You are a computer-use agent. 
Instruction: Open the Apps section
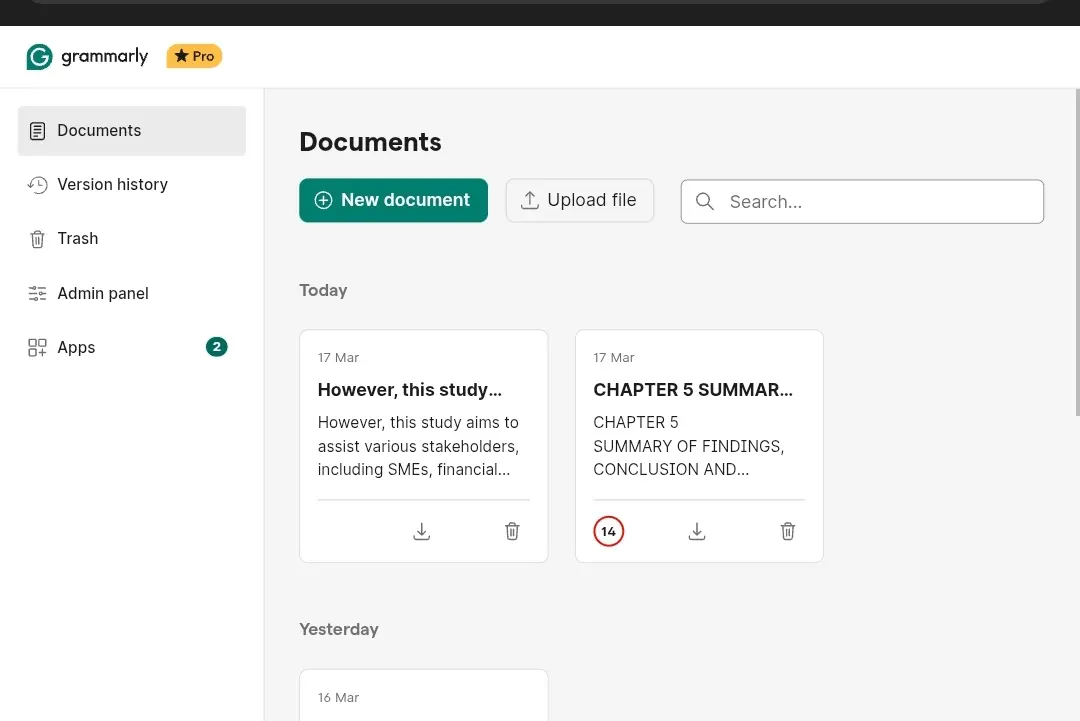click(132, 348)
